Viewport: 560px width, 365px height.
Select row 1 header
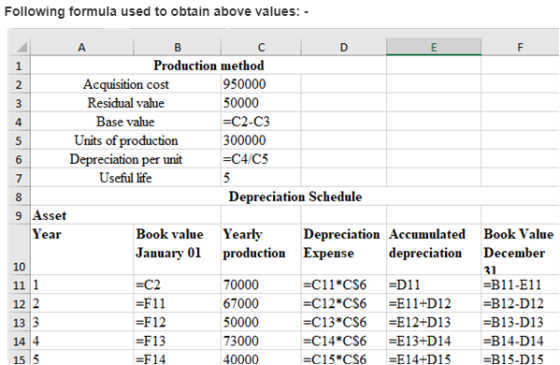19,65
